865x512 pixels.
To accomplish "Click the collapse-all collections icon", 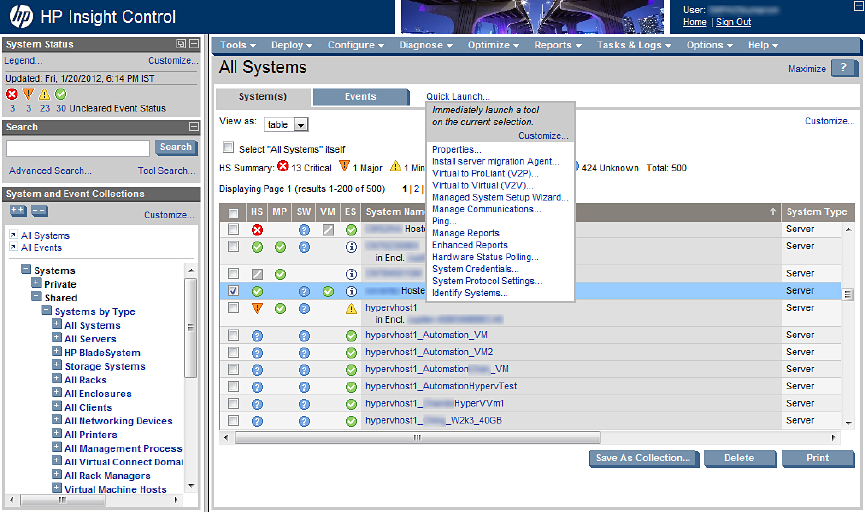I will (x=39, y=211).
